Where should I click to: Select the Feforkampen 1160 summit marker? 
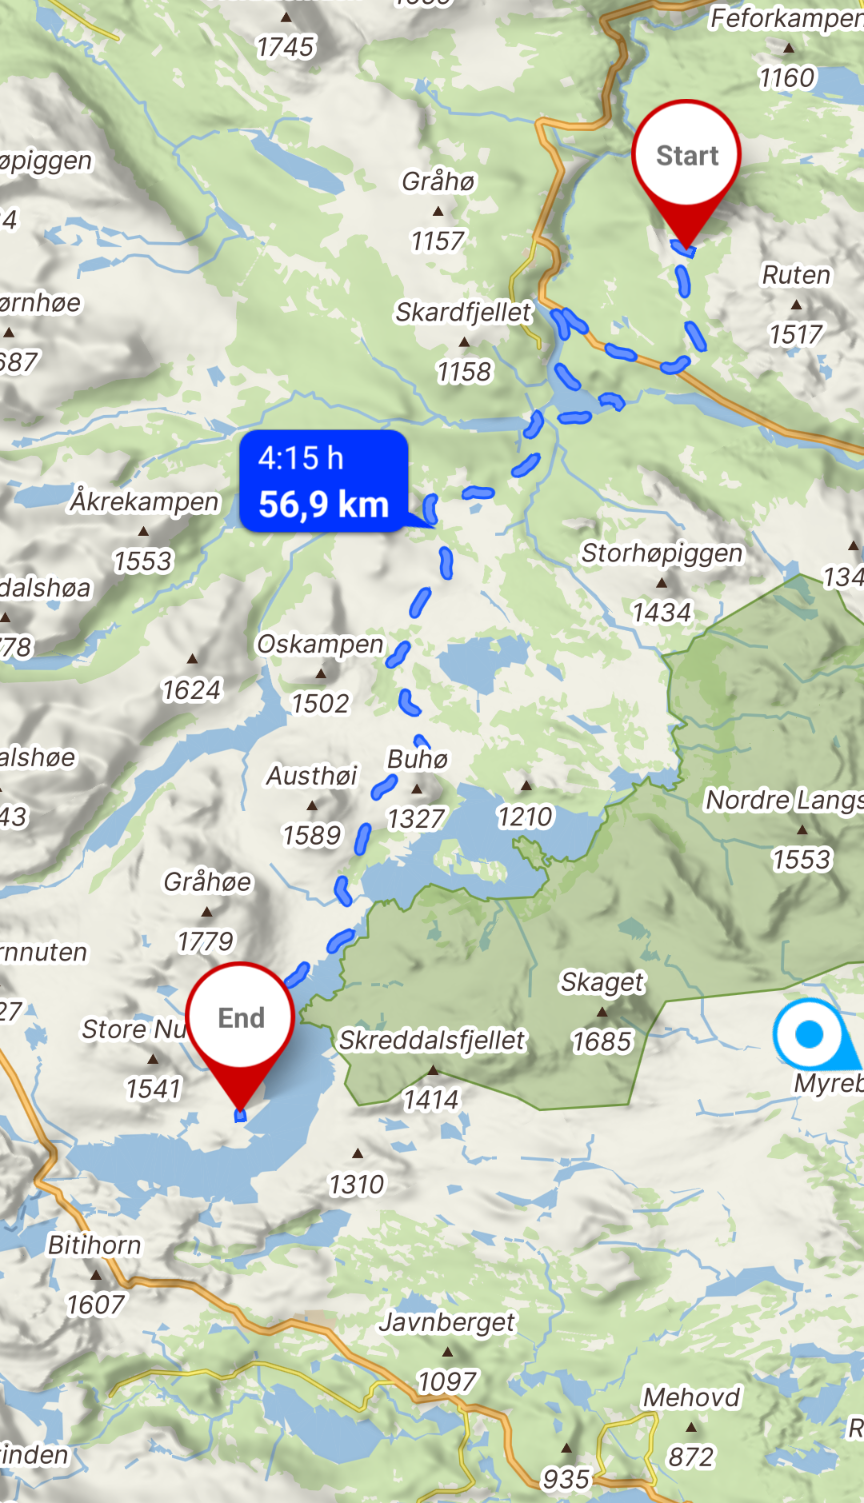click(788, 48)
